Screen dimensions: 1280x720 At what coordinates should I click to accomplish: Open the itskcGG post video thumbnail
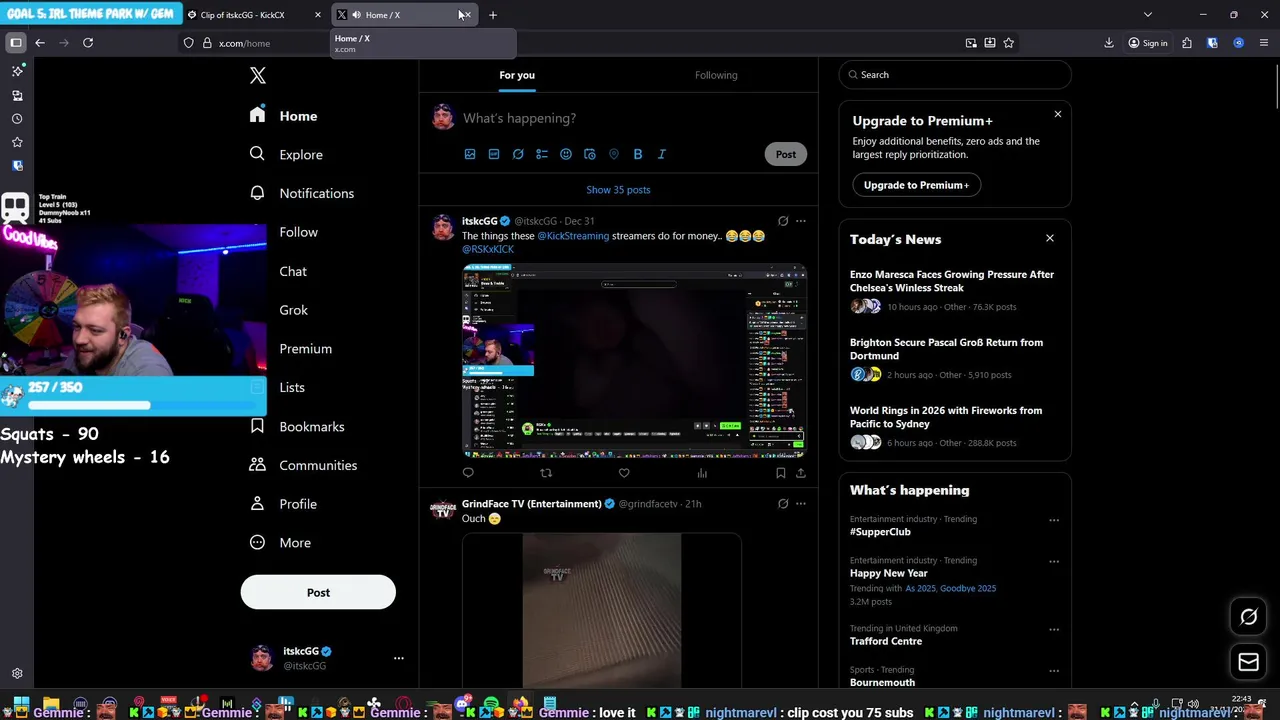pos(634,361)
